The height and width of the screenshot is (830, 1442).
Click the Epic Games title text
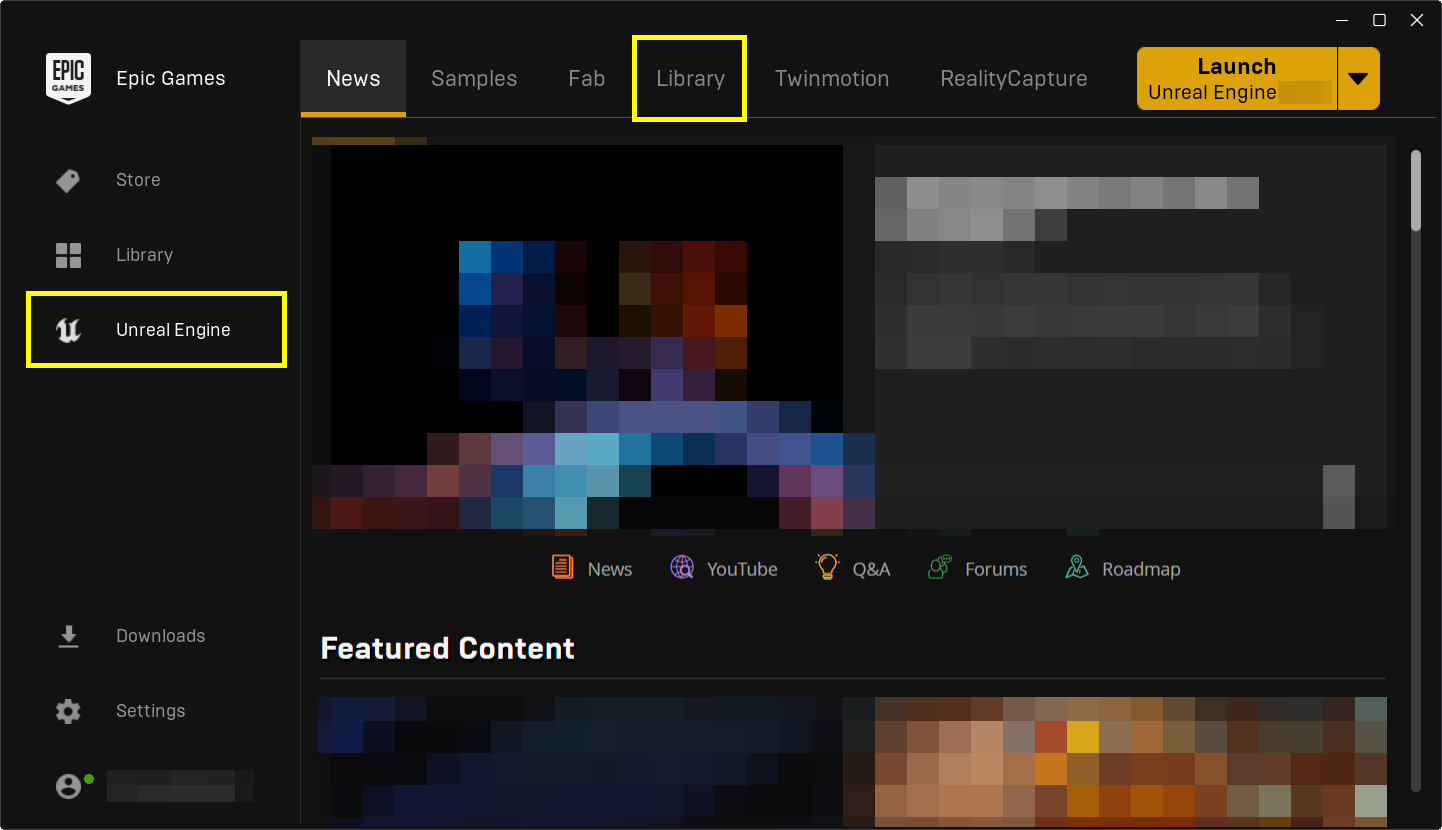point(171,79)
